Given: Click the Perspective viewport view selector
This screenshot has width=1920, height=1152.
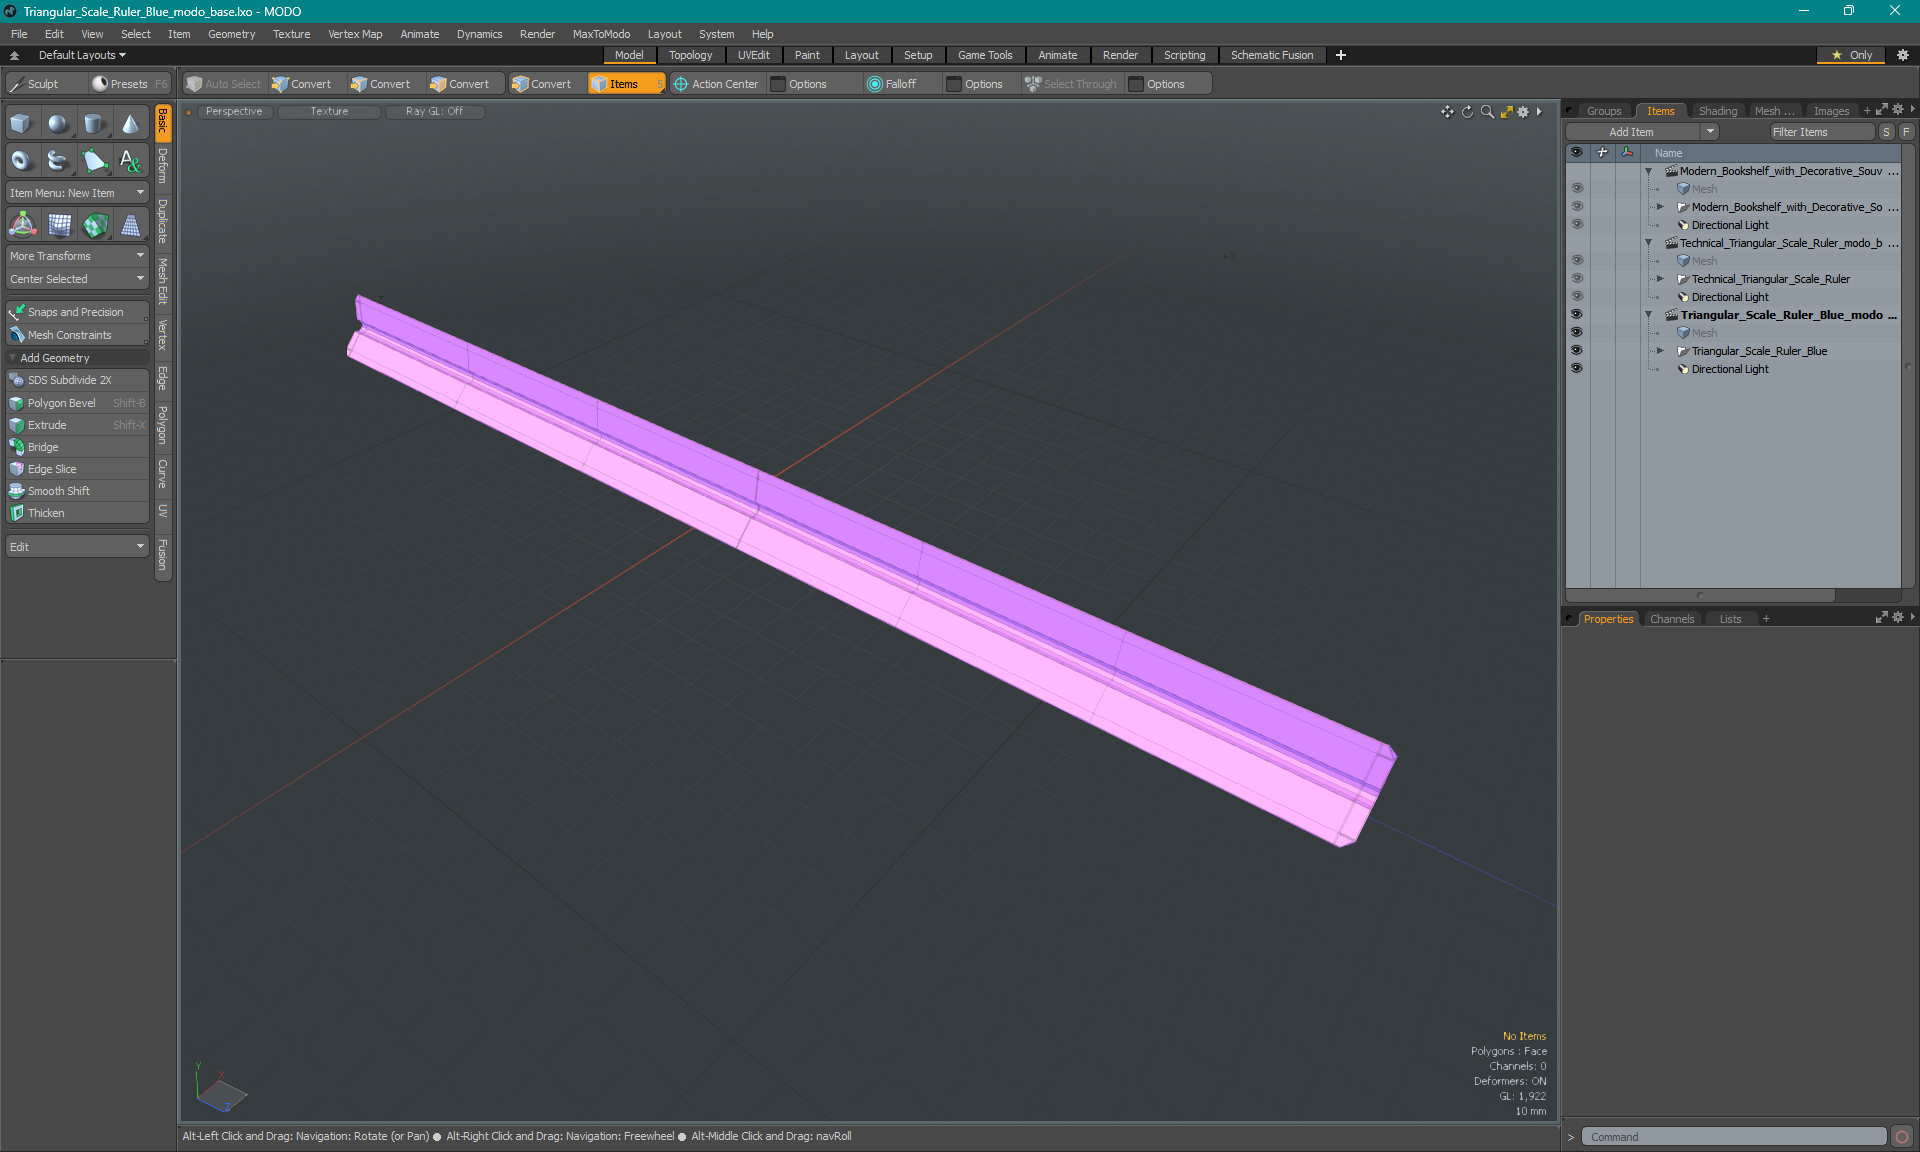Looking at the screenshot, I should click(234, 111).
